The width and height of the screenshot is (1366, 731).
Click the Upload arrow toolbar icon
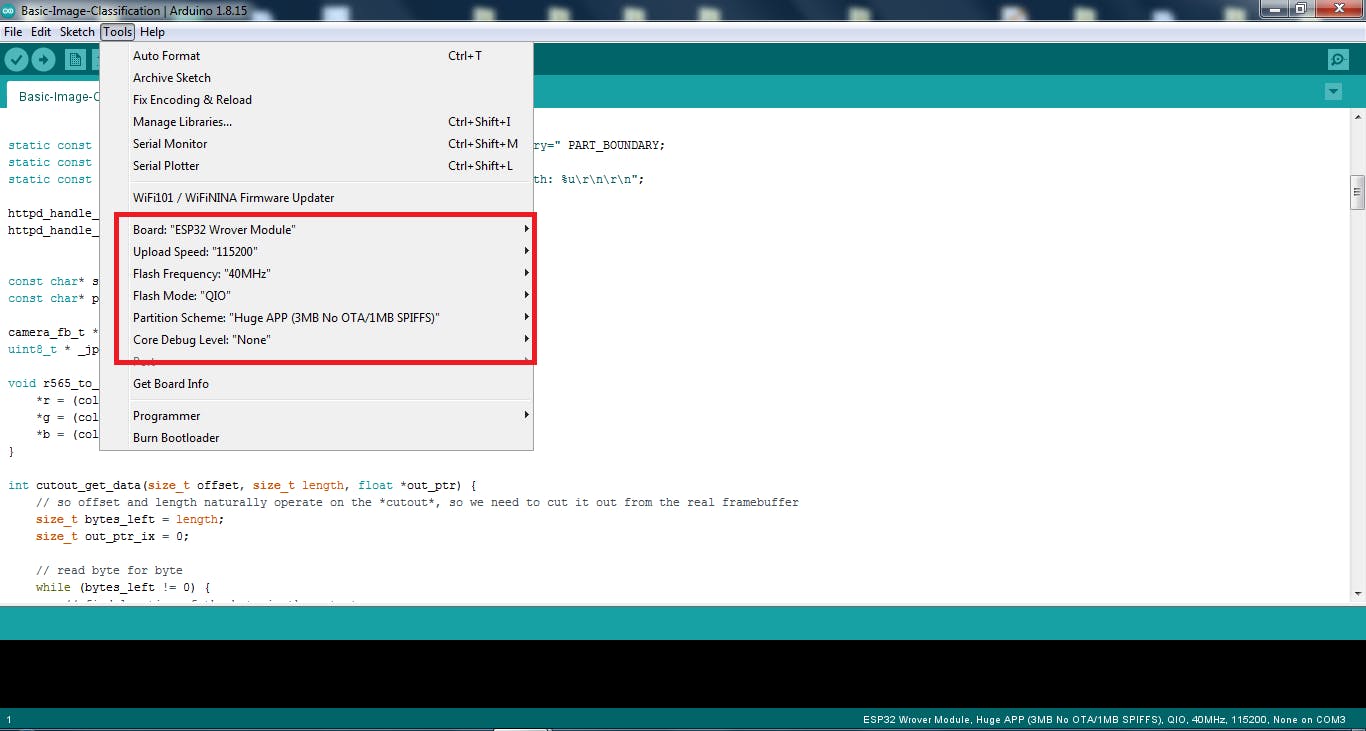point(43,60)
